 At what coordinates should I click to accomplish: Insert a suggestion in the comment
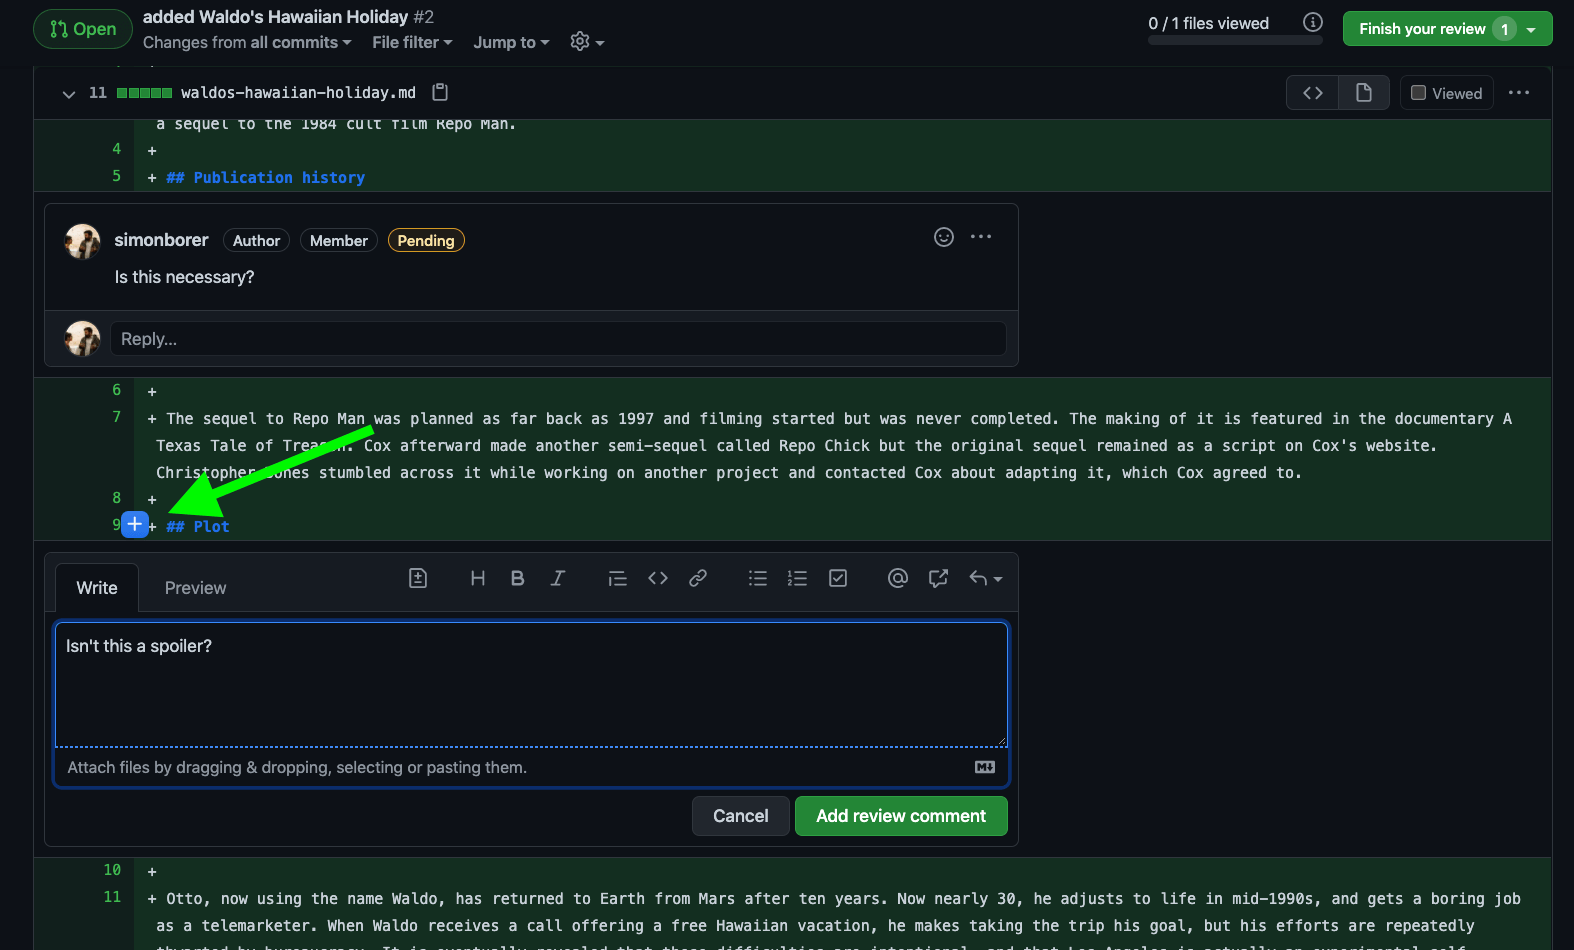point(418,578)
